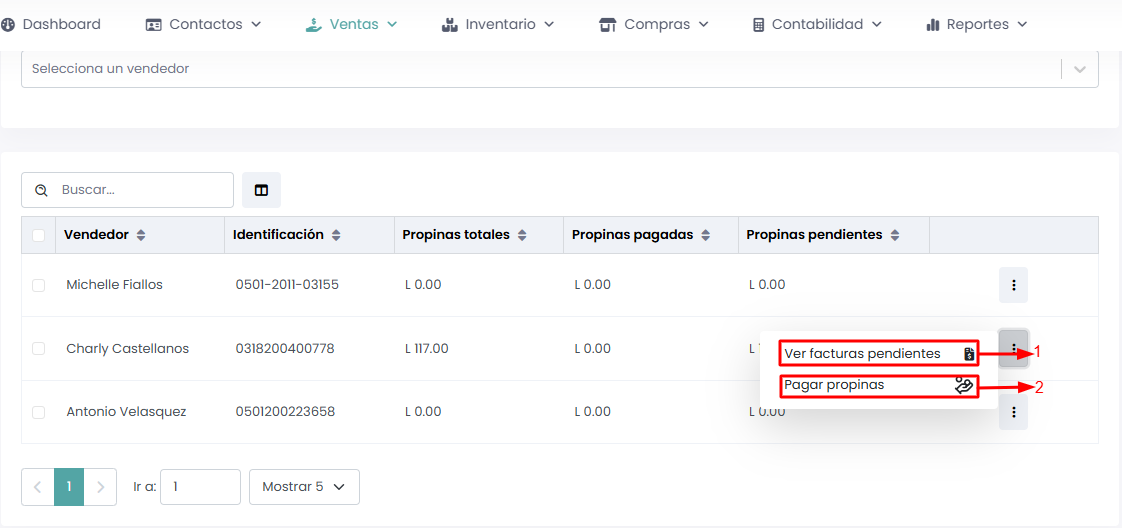Expand the Inventario navigation menu
This screenshot has width=1122, height=528.
pos(498,24)
